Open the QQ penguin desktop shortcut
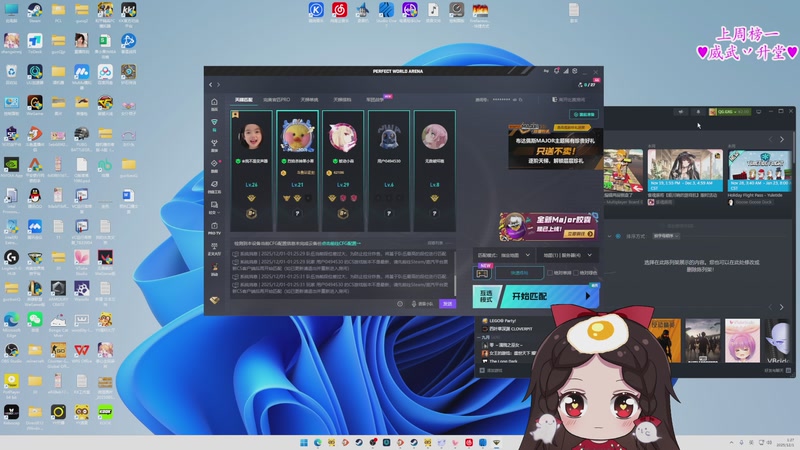The image size is (800, 450). [x=35, y=198]
